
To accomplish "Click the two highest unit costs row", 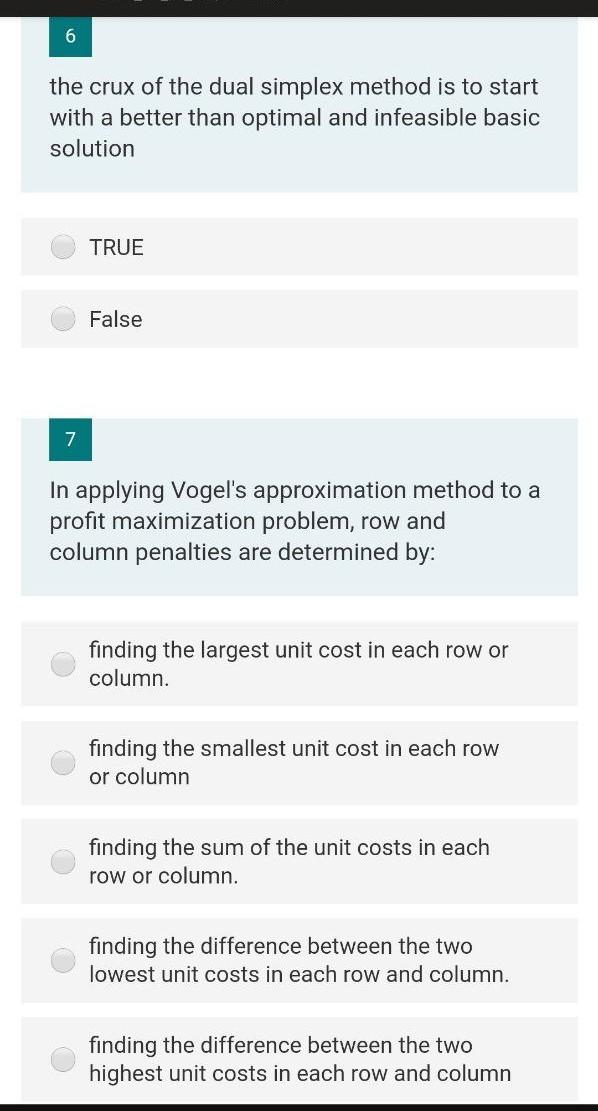I will [x=300, y=1058].
